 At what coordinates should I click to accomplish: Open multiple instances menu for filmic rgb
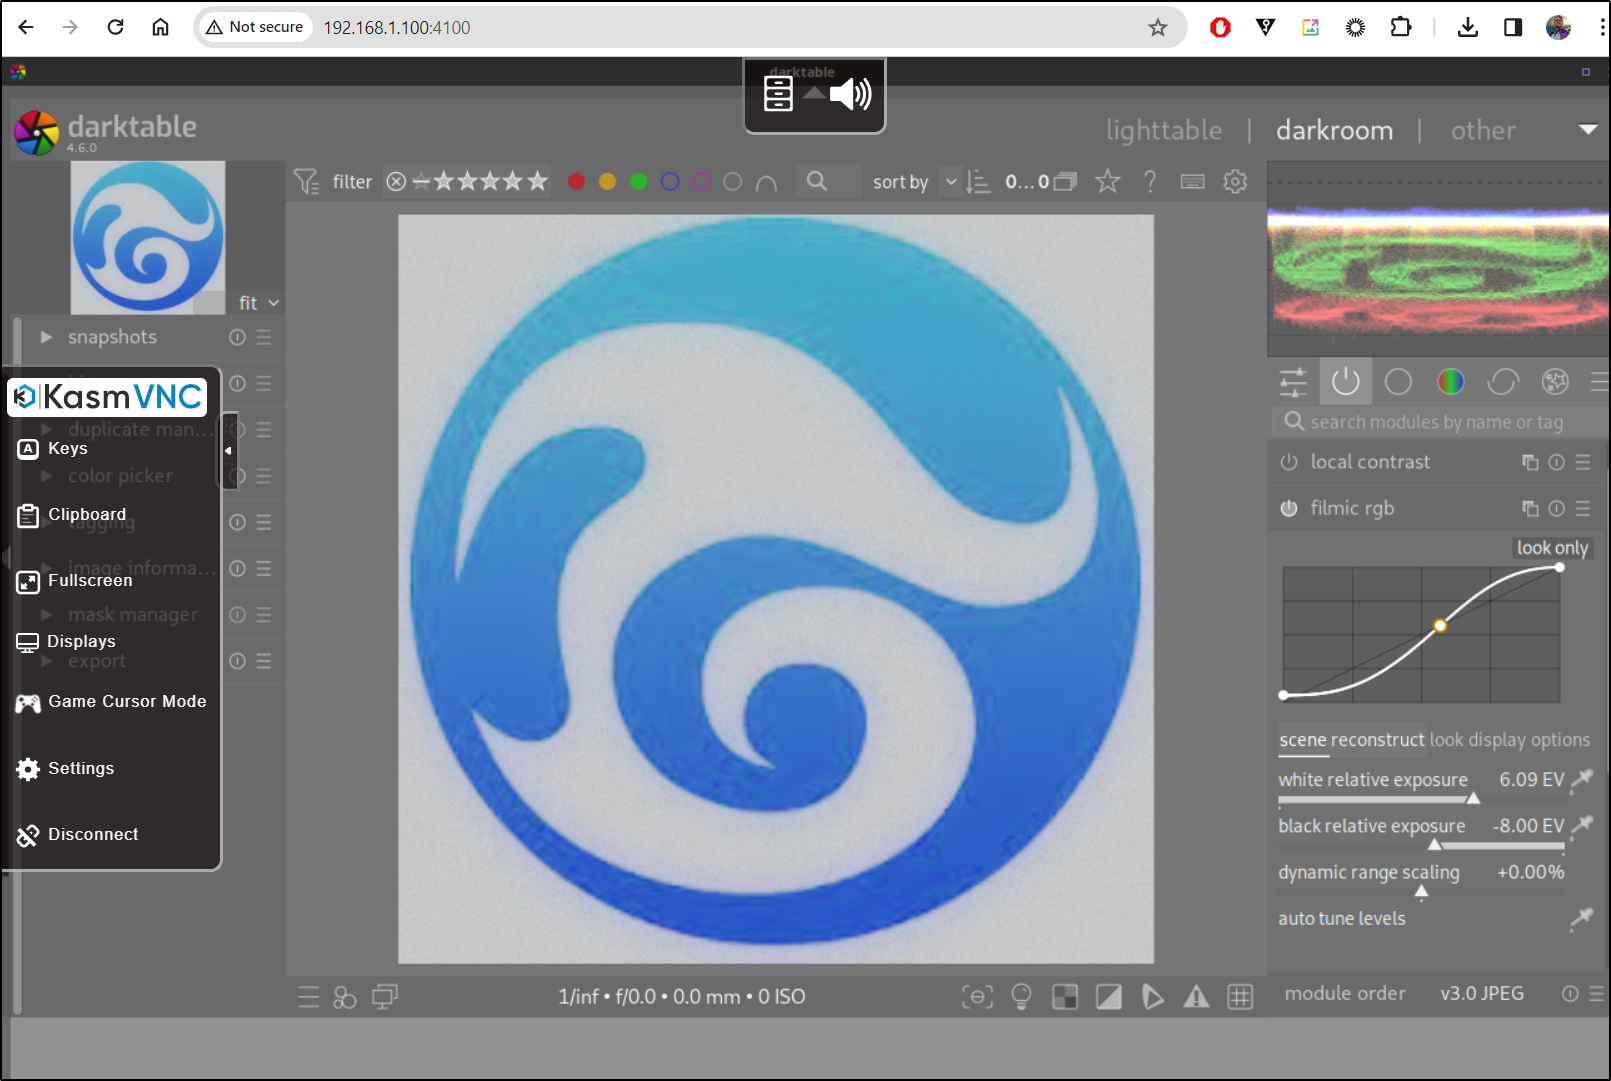pyautogui.click(x=1530, y=508)
